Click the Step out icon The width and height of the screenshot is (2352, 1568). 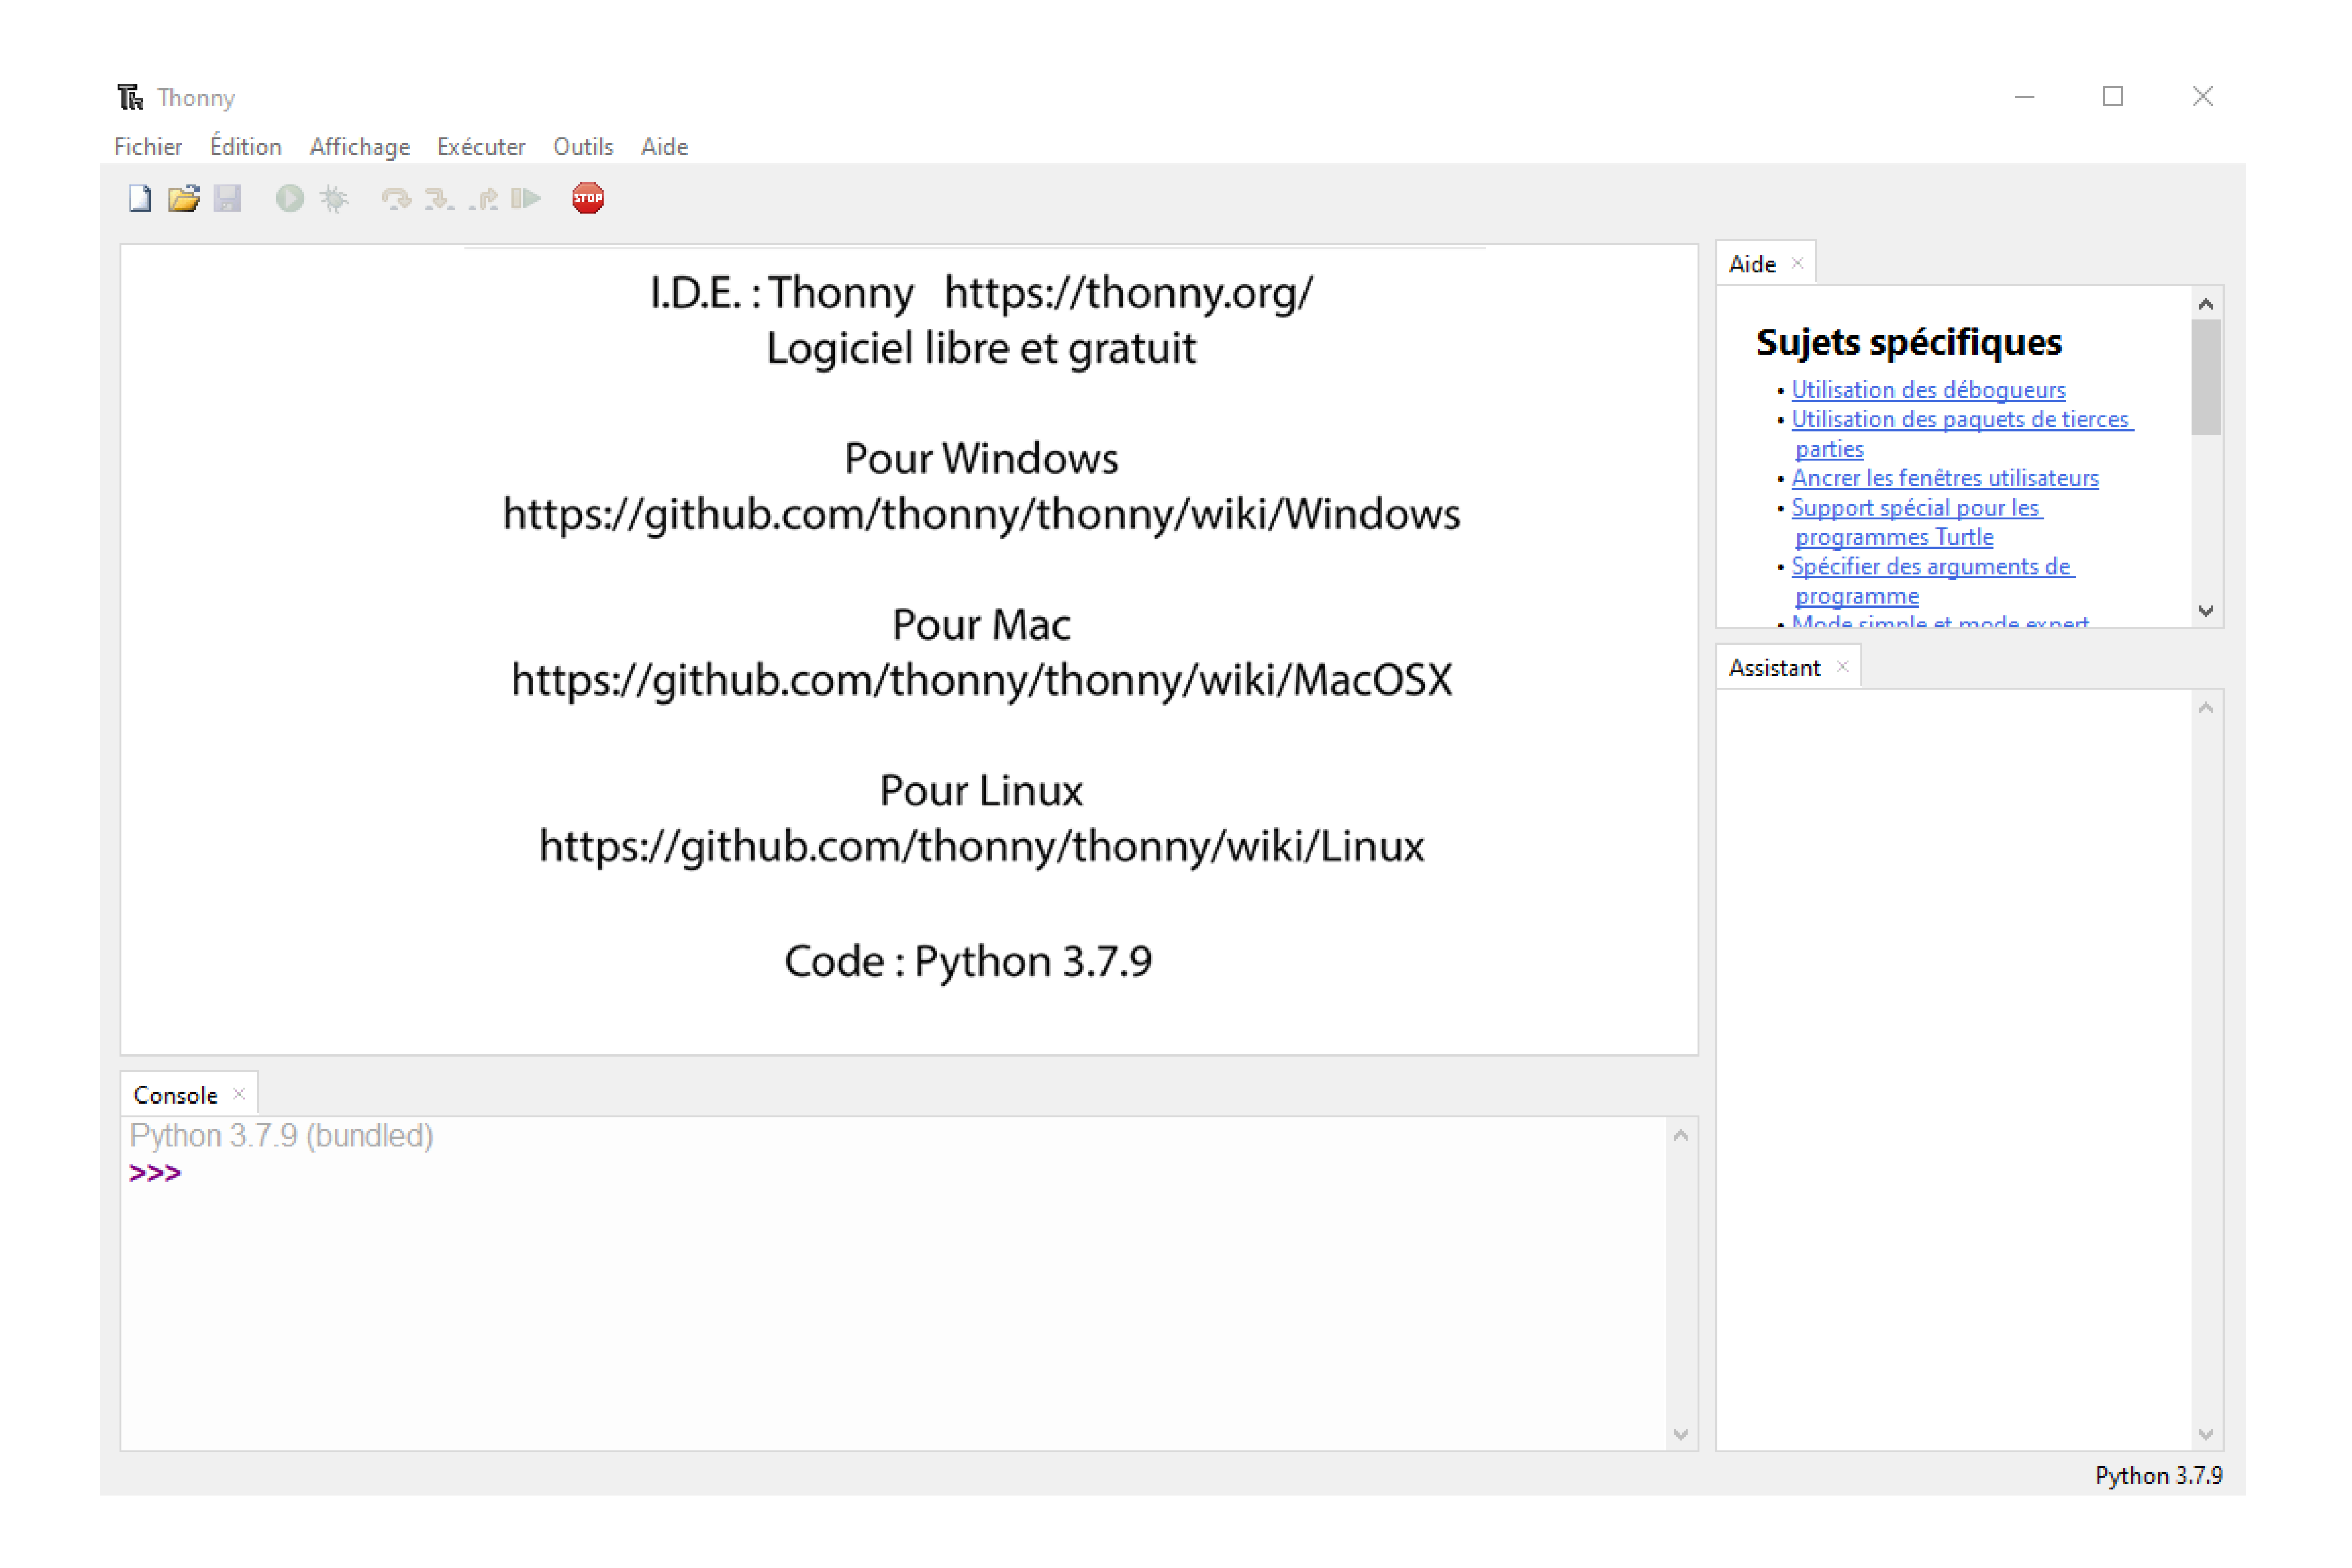coord(484,199)
